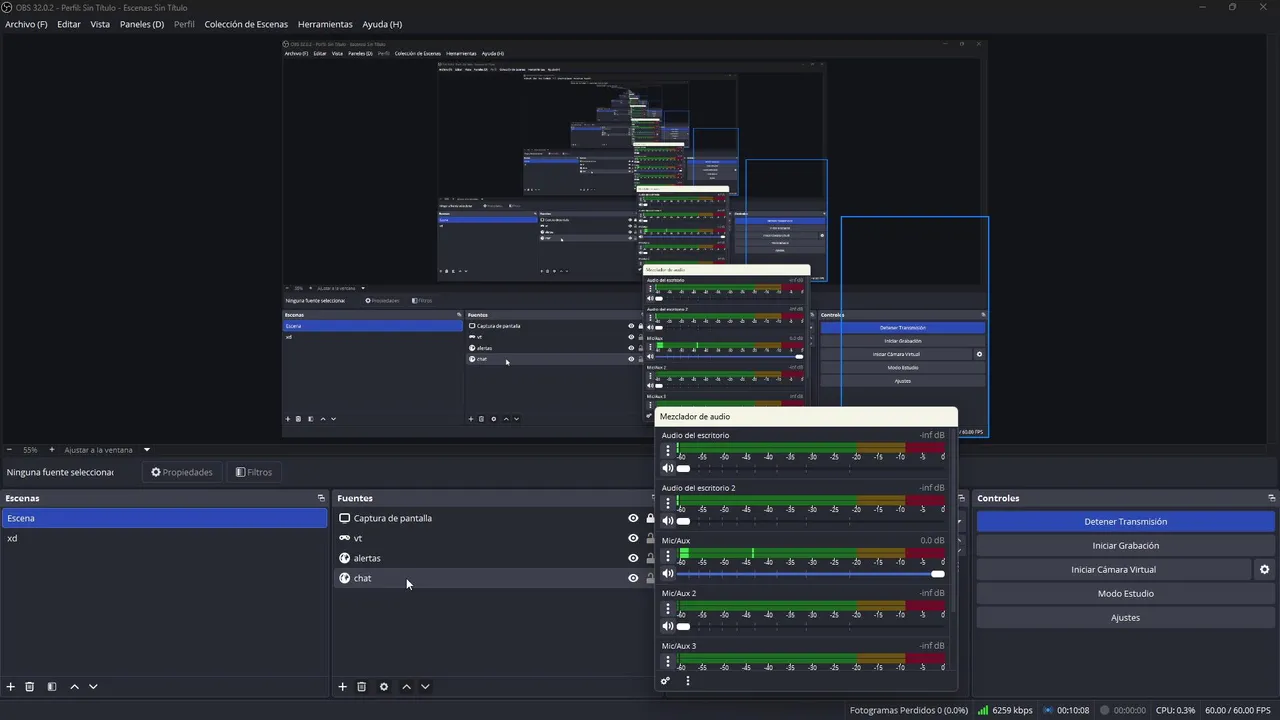The width and height of the screenshot is (1280, 720).
Task: Mute the Mic/Aux 2 channel
Action: (x=667, y=627)
